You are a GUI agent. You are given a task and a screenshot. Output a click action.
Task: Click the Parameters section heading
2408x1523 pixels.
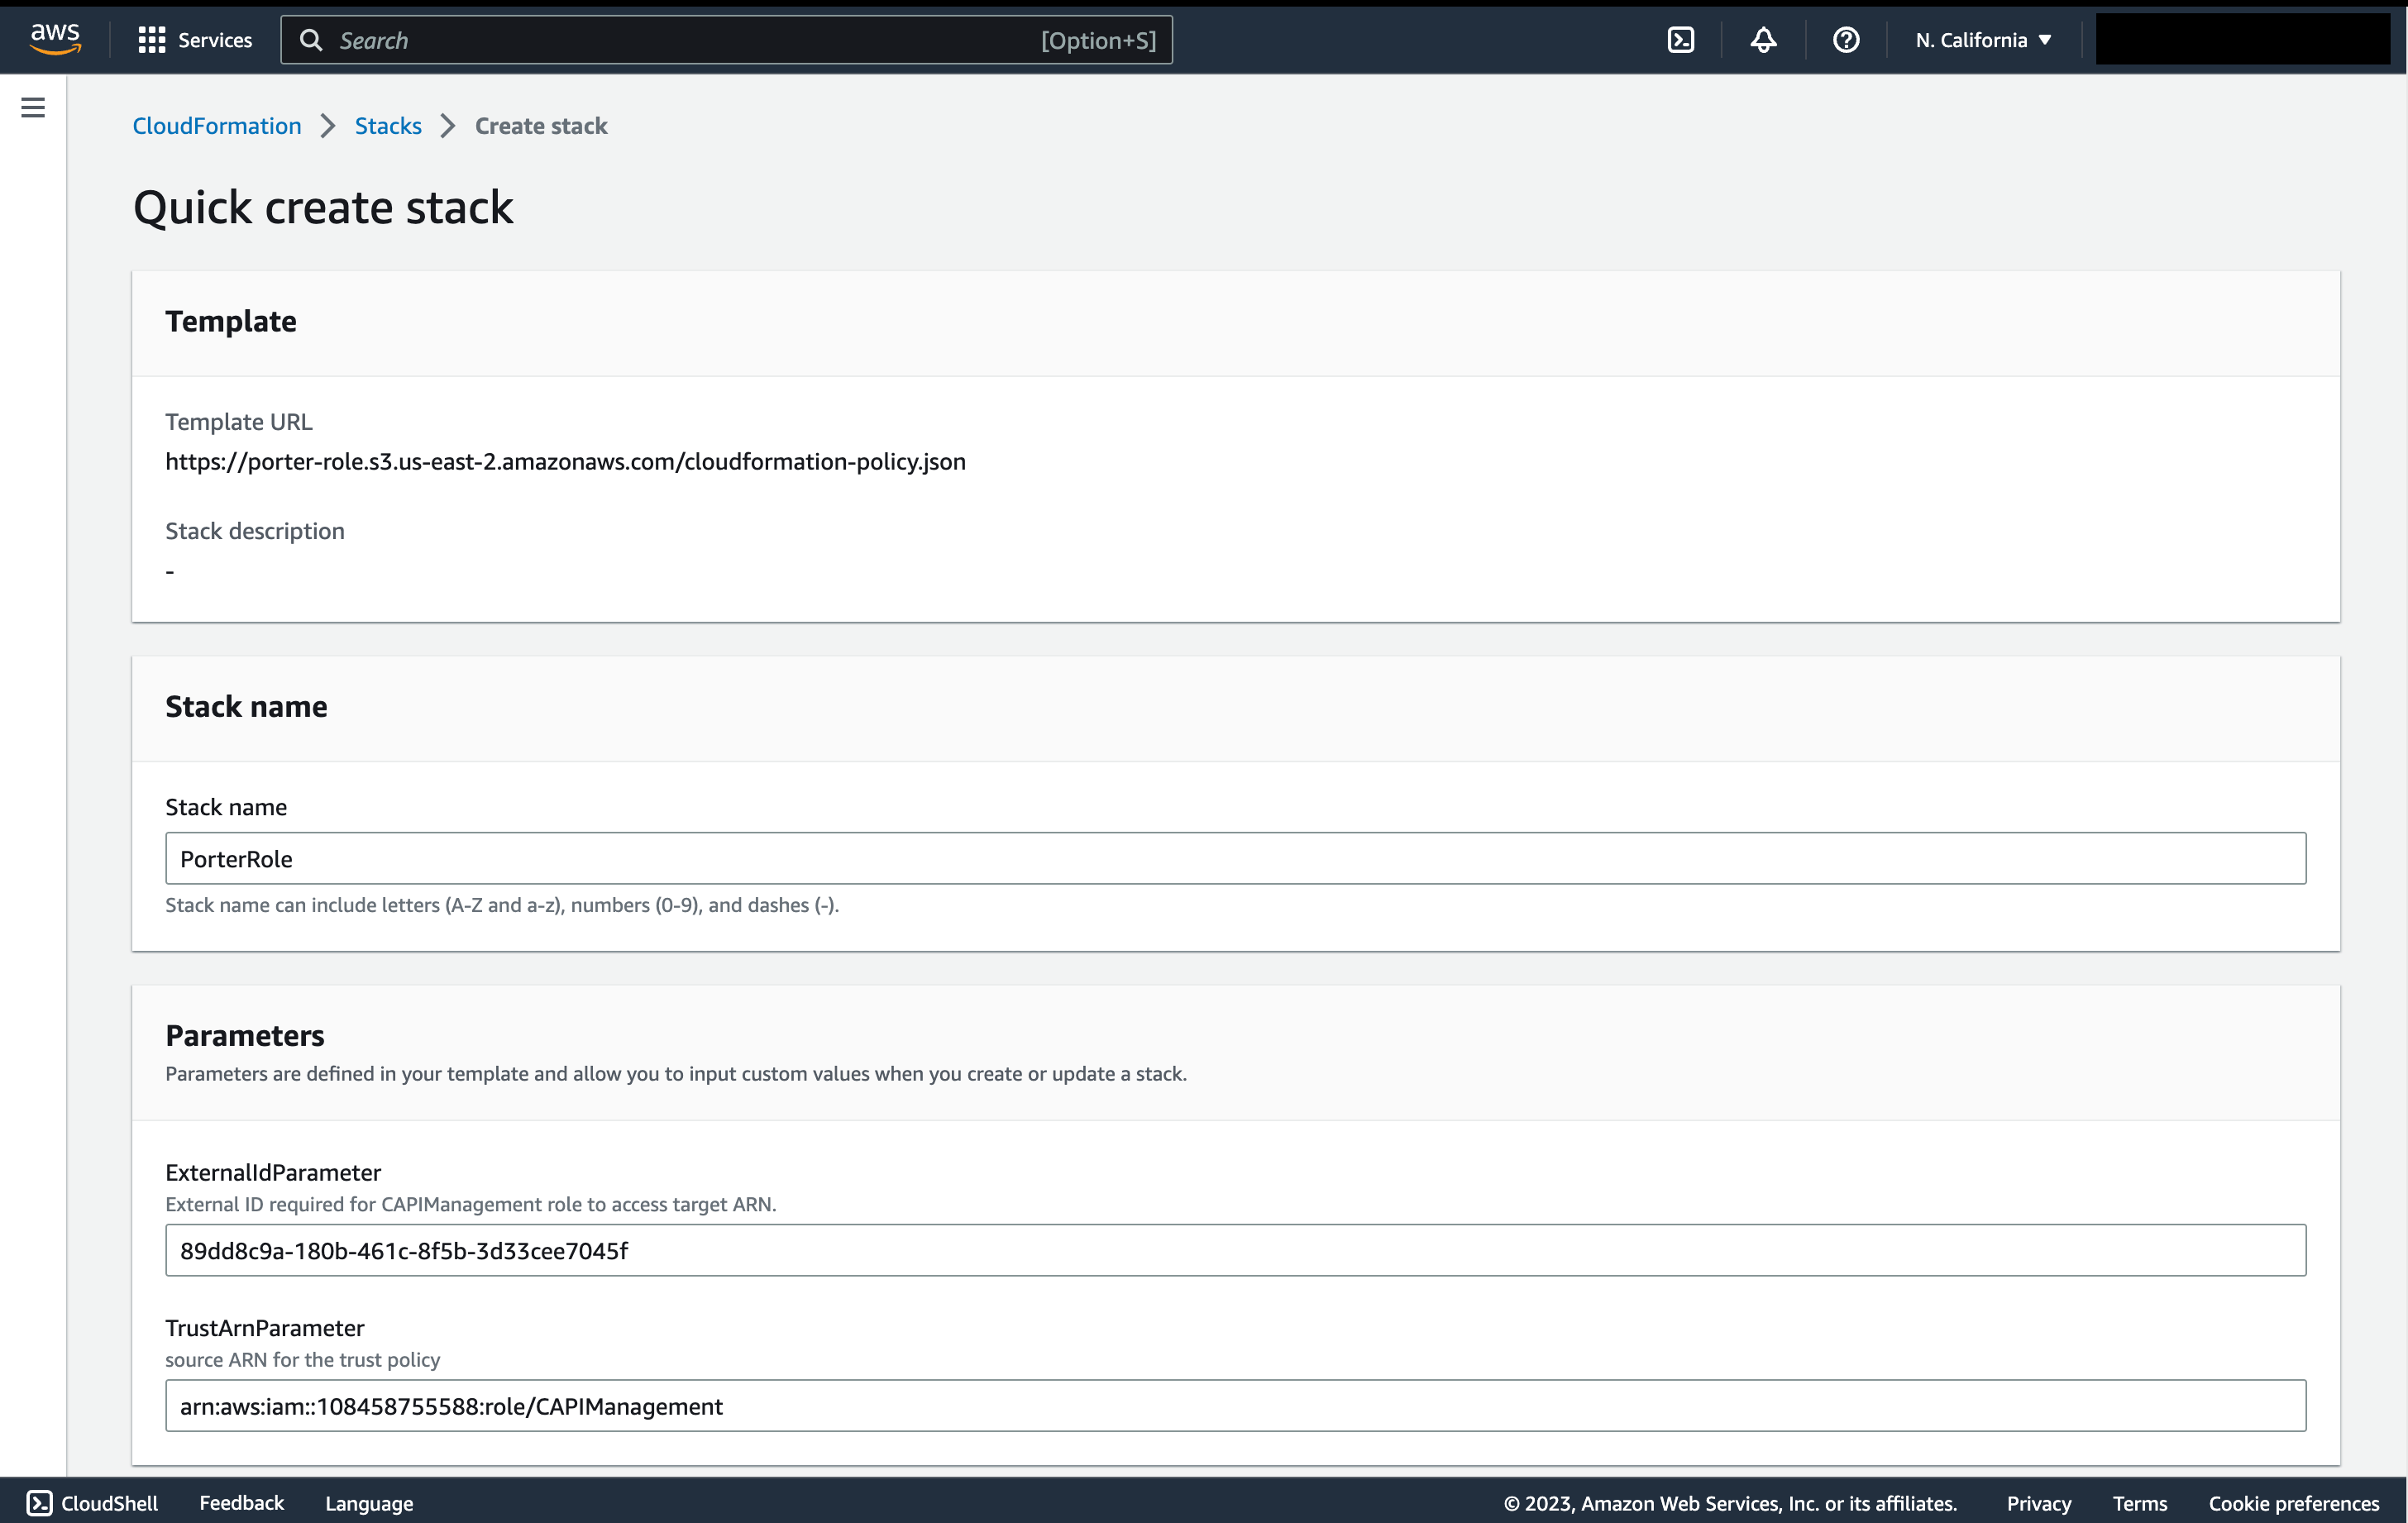(245, 1035)
